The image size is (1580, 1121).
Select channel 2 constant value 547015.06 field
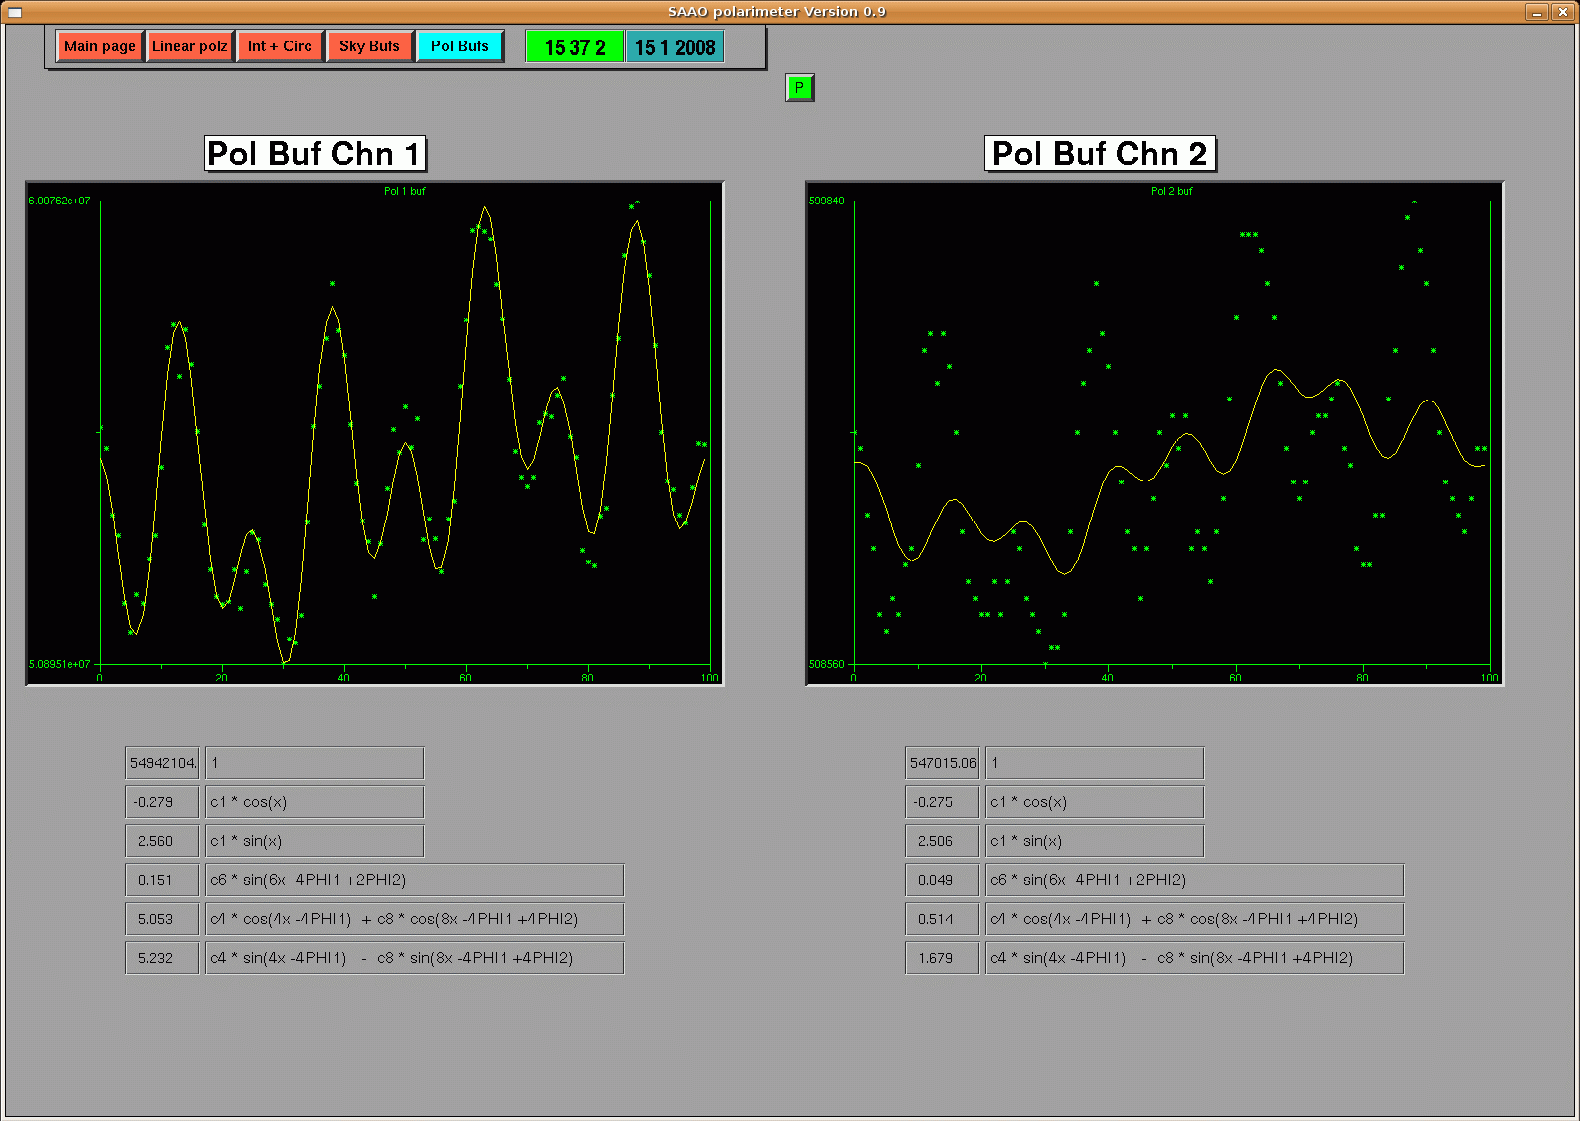click(942, 763)
